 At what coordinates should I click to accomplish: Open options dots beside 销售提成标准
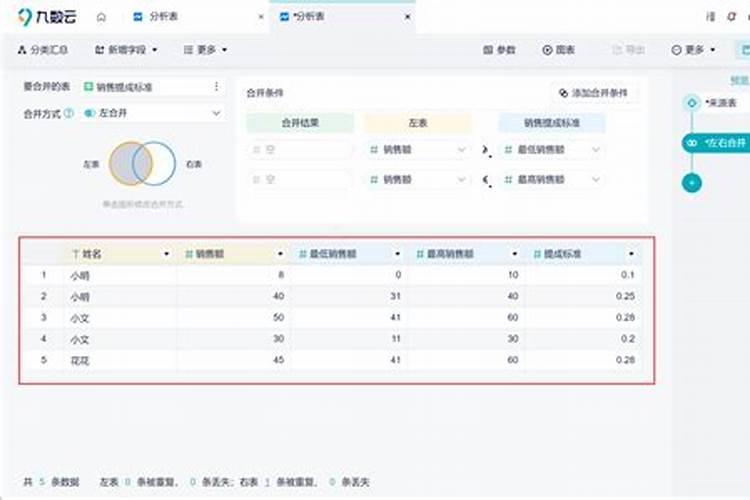[216, 87]
